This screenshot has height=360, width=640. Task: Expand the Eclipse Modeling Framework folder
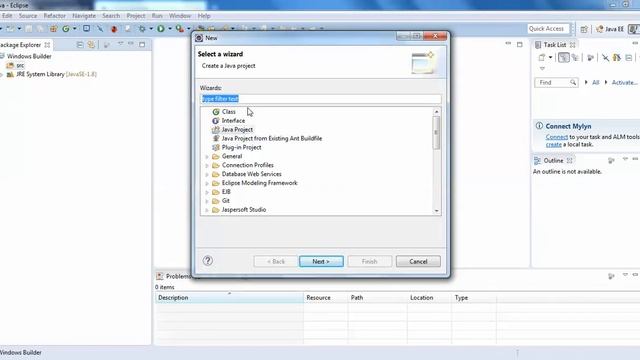click(x=207, y=184)
